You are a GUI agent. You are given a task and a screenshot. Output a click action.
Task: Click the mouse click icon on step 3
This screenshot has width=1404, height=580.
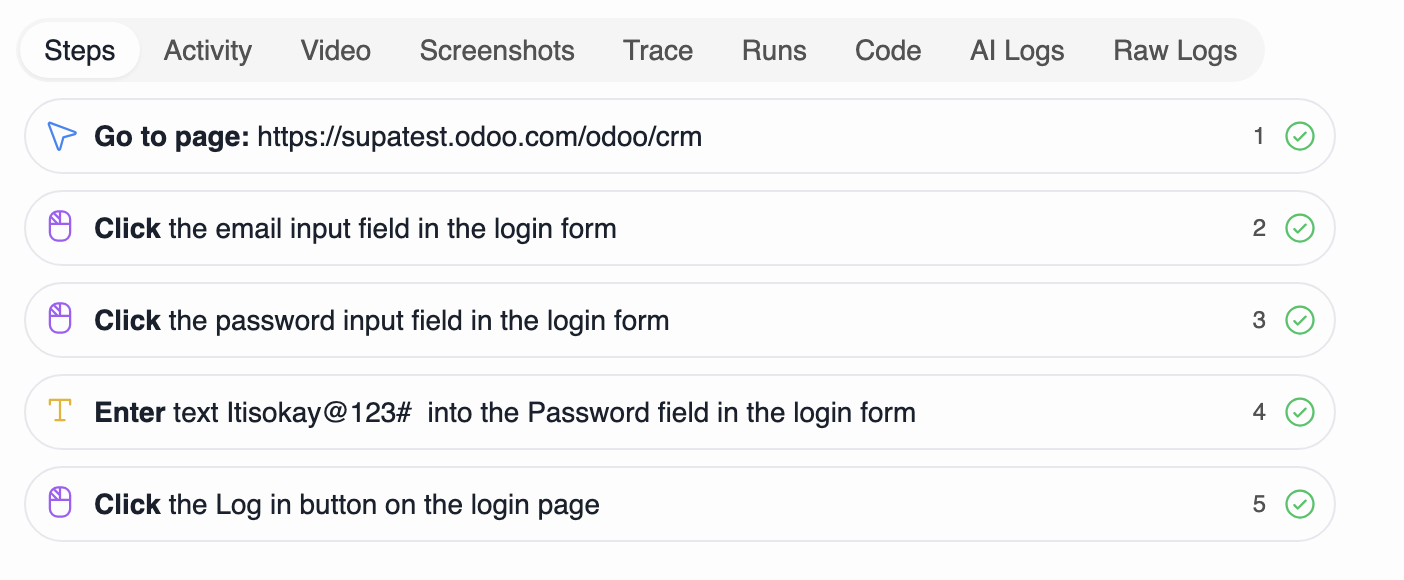pos(61,319)
